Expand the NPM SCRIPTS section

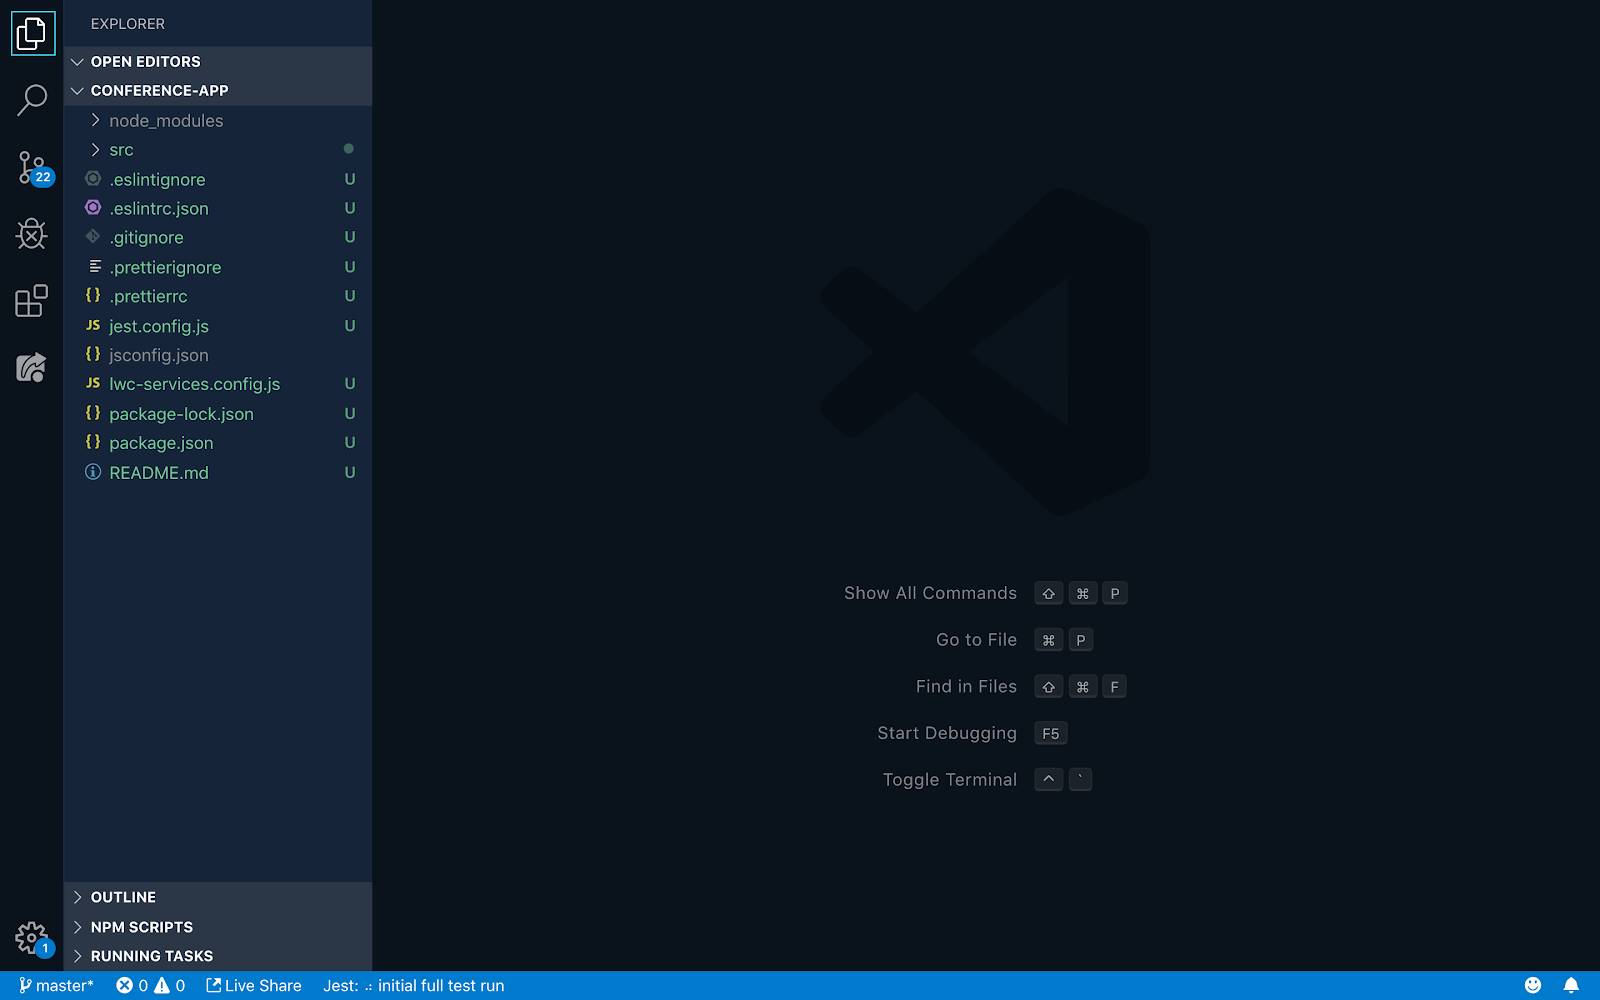[x=218, y=927]
